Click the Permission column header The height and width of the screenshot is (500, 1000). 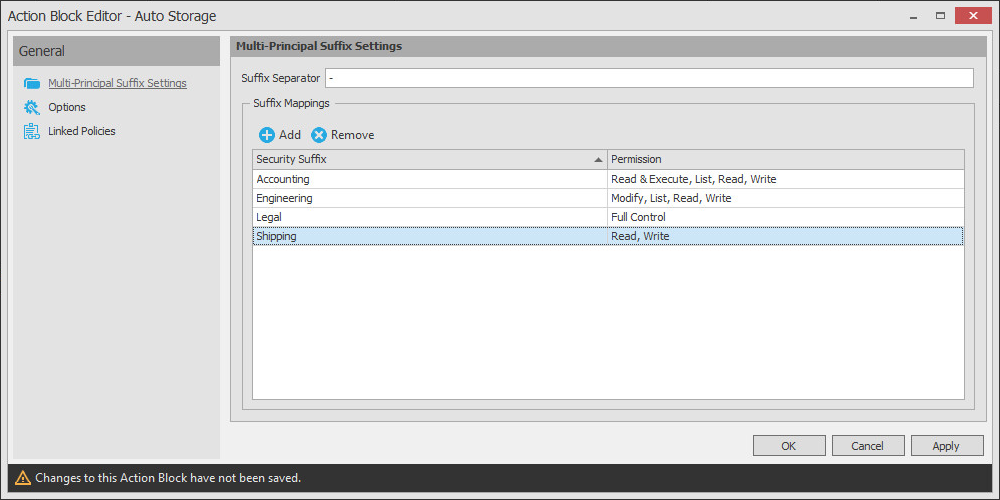785,160
